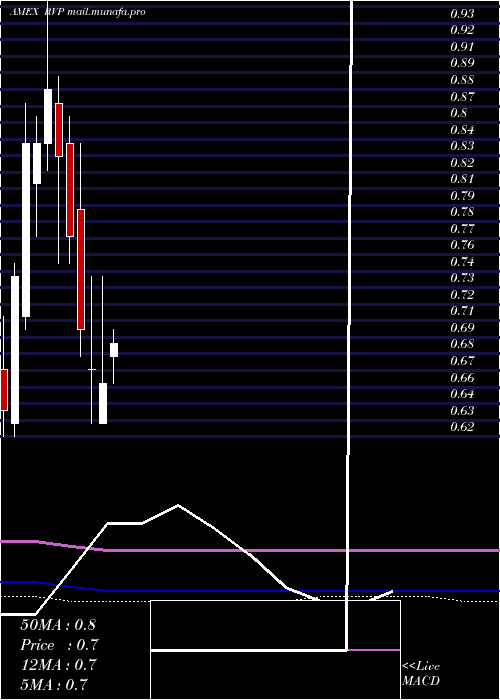Click the 0.82 price axis label
500x700 pixels.
click(x=462, y=162)
